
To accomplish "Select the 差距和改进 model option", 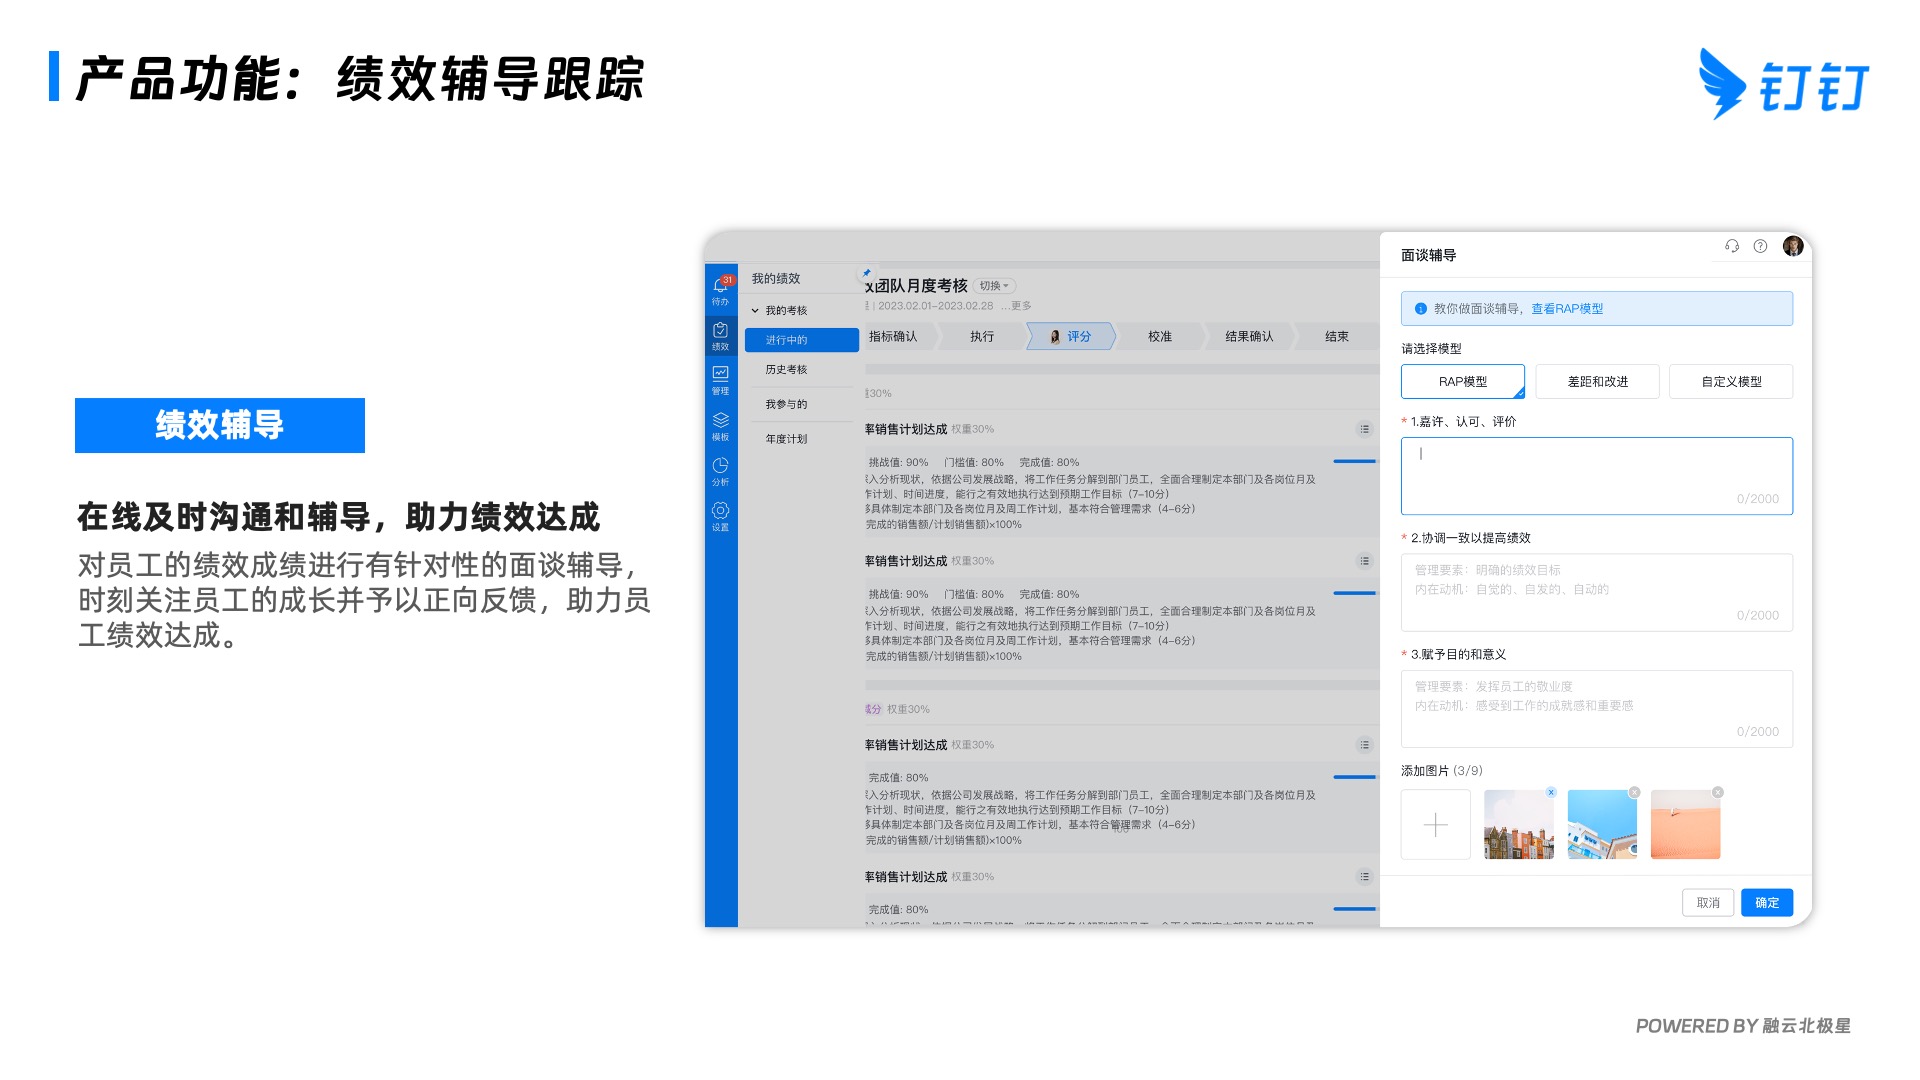I will click(1597, 382).
